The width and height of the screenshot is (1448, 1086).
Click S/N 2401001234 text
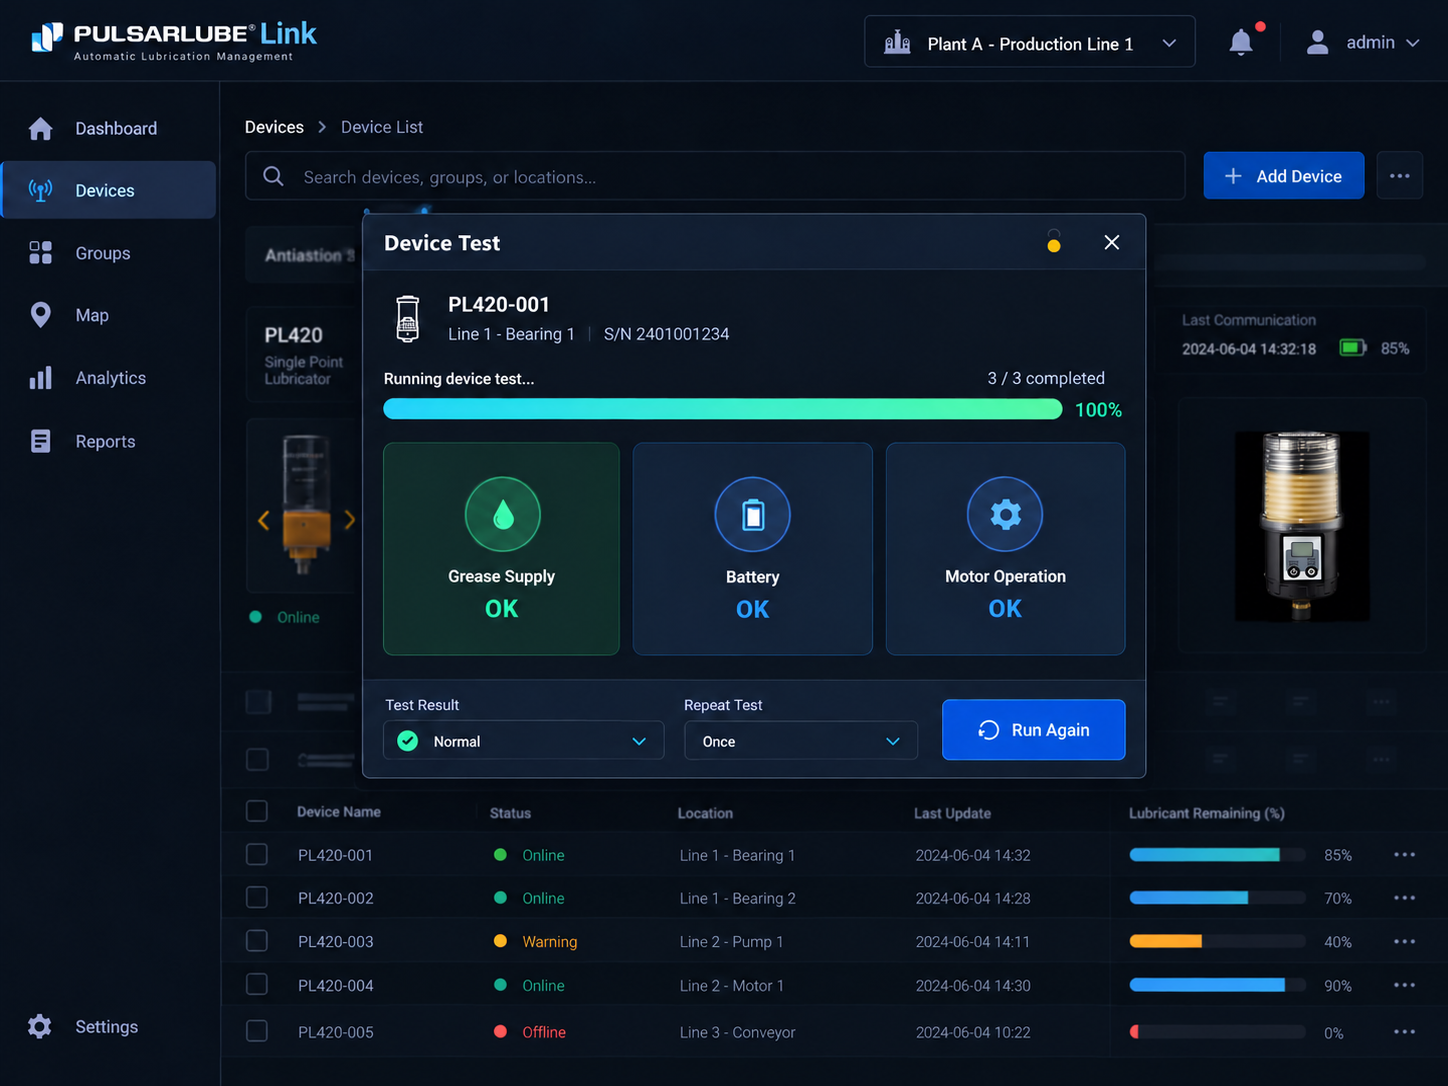coord(666,334)
